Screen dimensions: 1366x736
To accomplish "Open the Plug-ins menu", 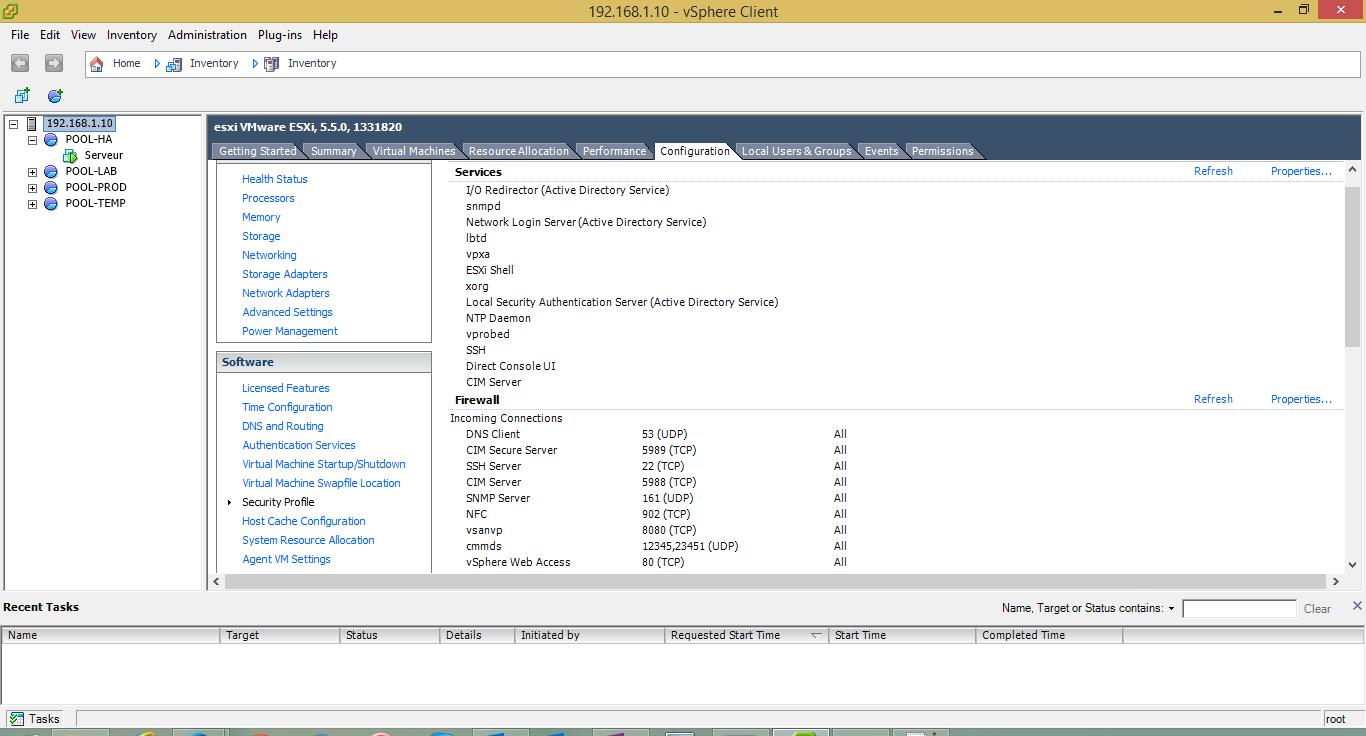I will [x=280, y=34].
